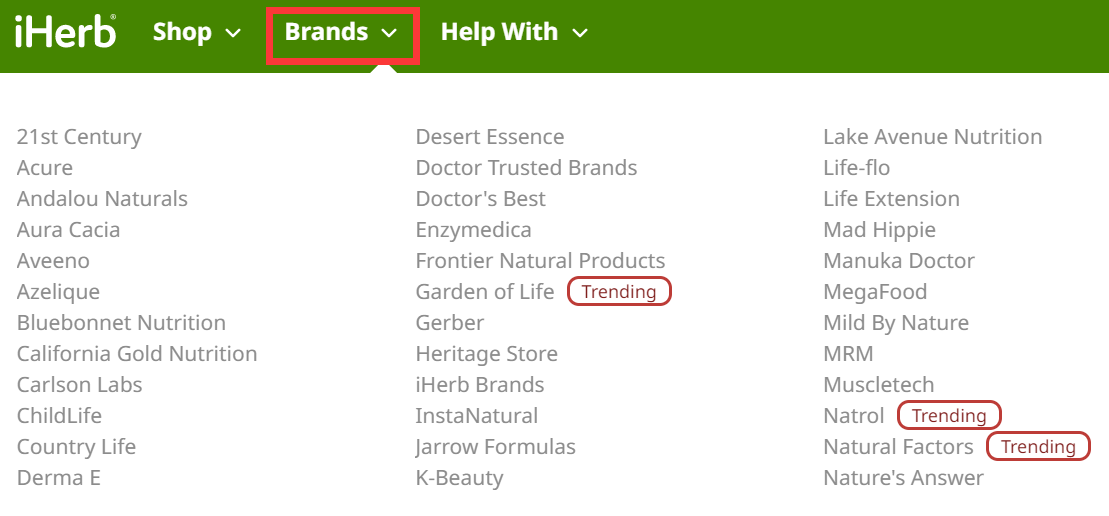This screenshot has height=516, width=1109.
Task: Open Nature's Answer brand page
Action: pyautogui.click(x=904, y=478)
